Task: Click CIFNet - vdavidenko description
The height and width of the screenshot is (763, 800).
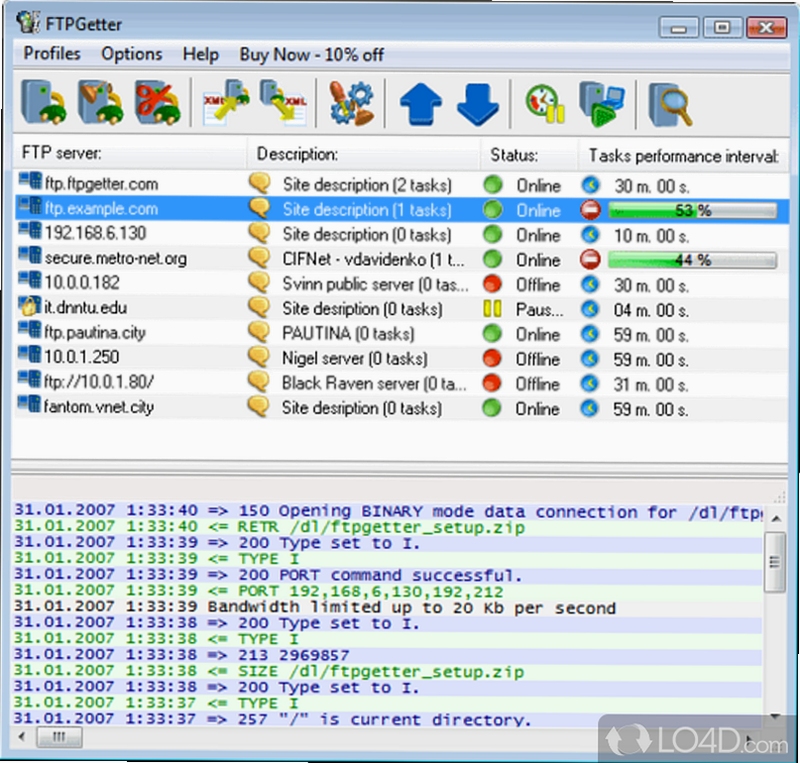Action: pos(373,260)
